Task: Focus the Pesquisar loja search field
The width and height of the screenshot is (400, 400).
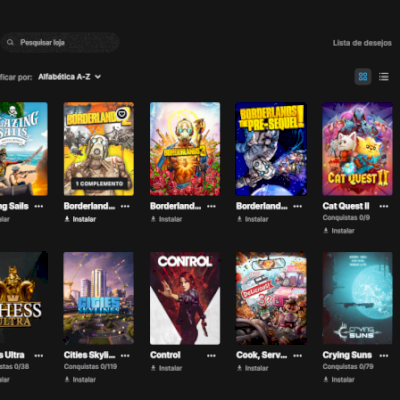Action: (60, 42)
